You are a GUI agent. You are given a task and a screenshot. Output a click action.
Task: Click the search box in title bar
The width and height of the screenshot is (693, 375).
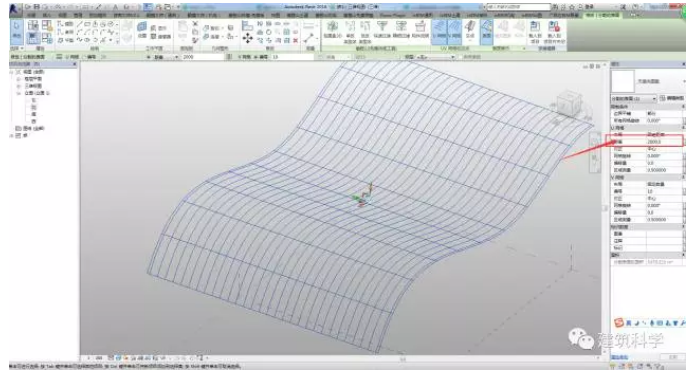coord(518,7)
